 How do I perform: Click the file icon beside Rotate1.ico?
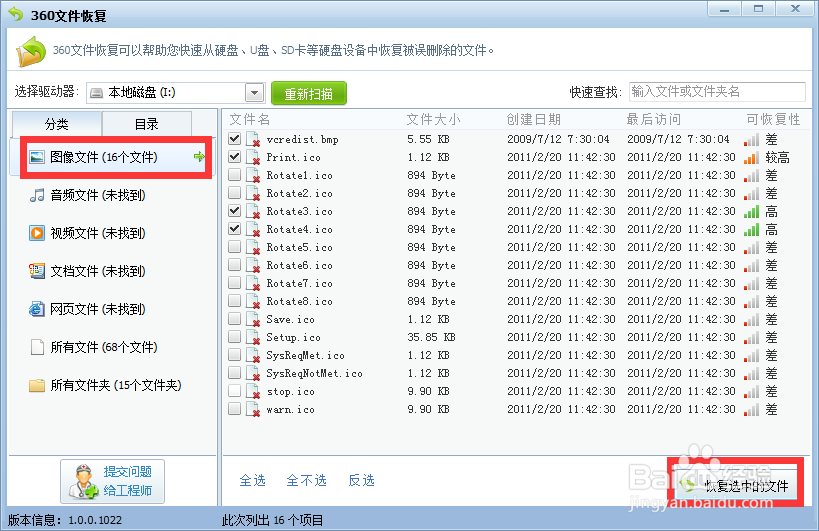[x=253, y=175]
